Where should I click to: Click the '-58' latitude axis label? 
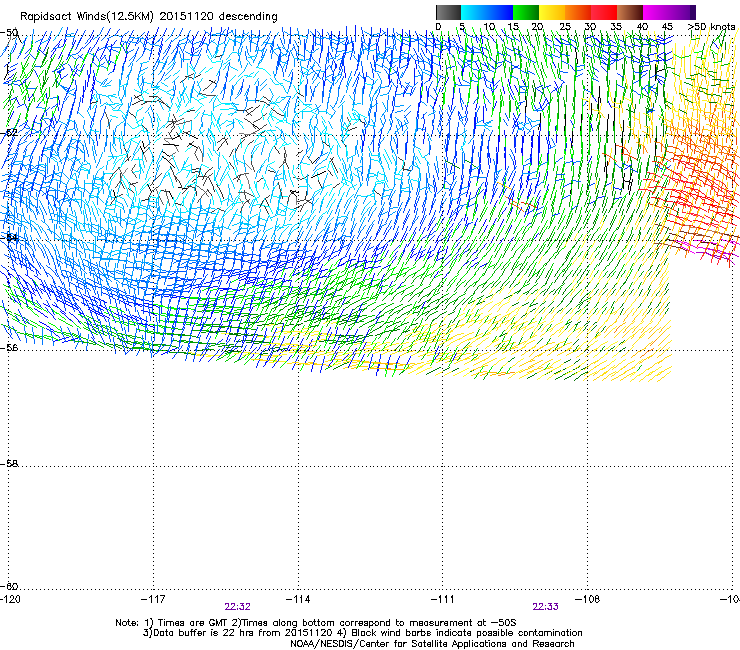click(9, 464)
